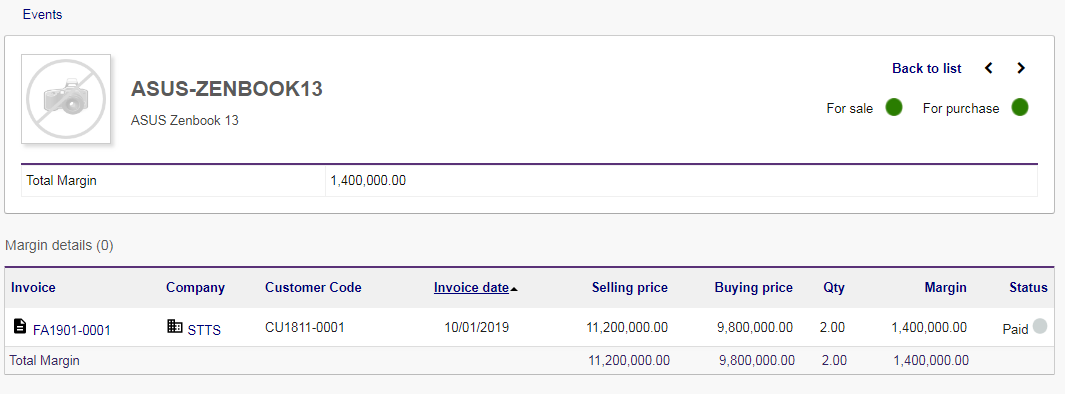
Task: Open invoice FA1901-0001
Action: [71, 331]
